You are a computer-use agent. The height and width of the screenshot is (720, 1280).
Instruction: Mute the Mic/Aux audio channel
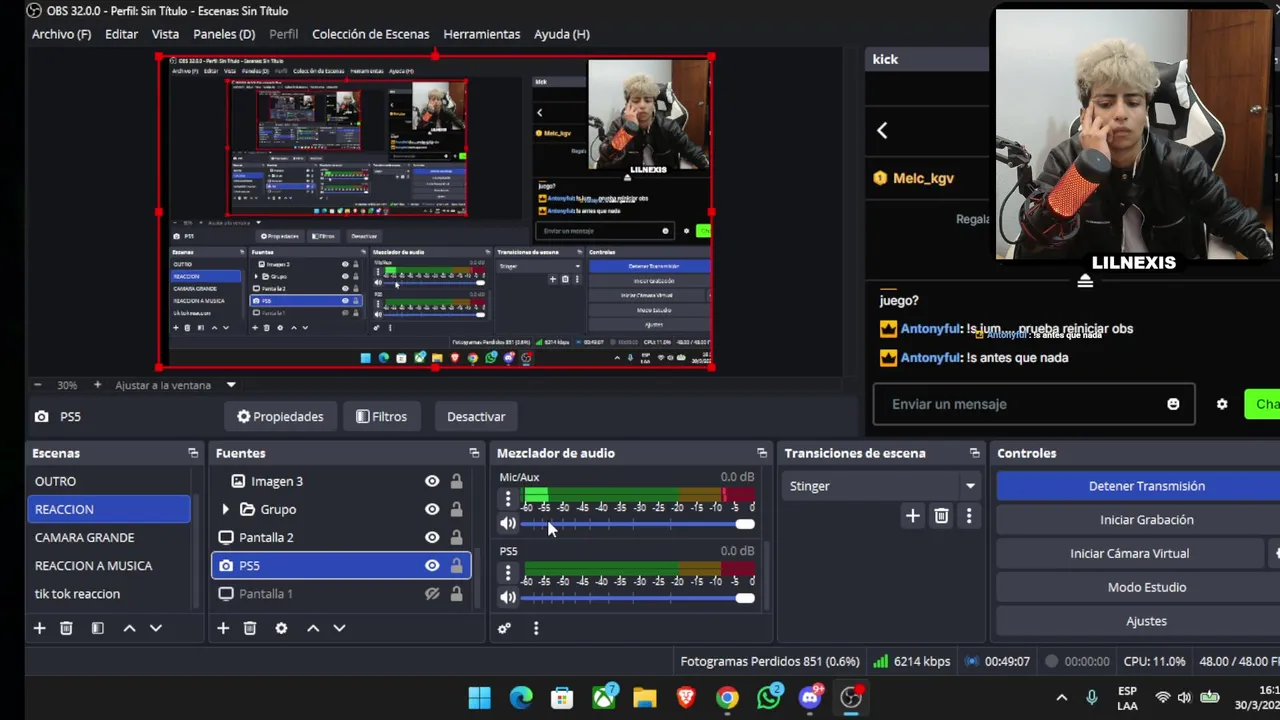(508, 524)
